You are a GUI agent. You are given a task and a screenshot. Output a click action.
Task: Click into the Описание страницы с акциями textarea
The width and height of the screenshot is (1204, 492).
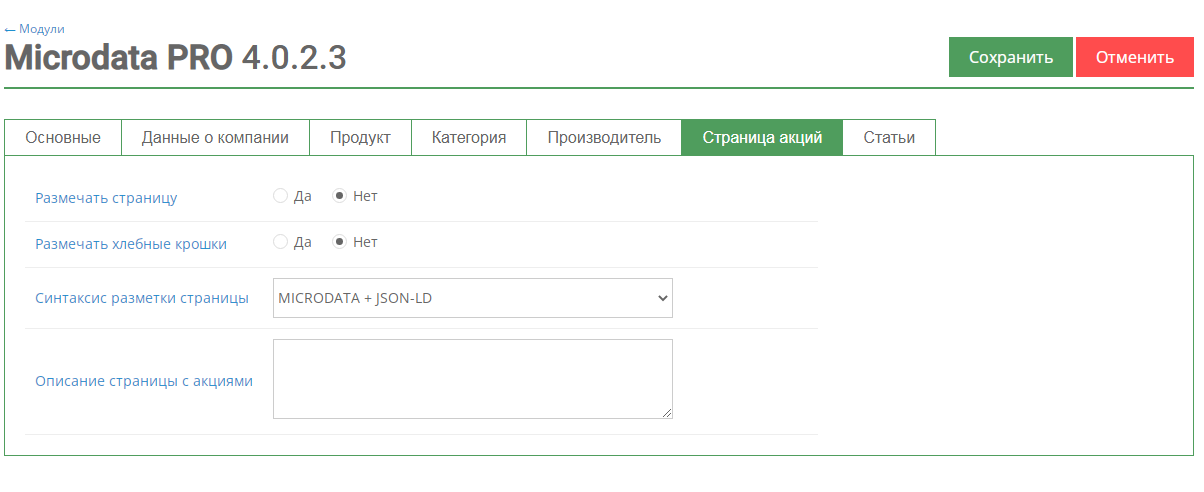pyautogui.click(x=472, y=378)
